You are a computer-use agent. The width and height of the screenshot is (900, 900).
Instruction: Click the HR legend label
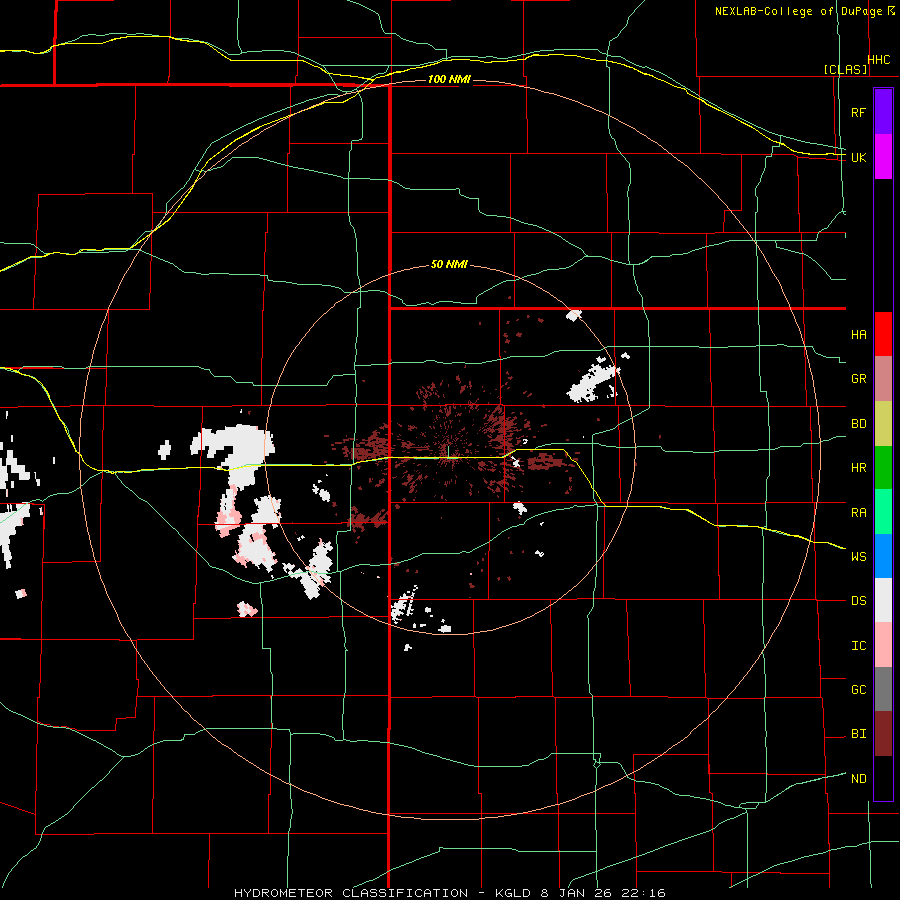859,468
